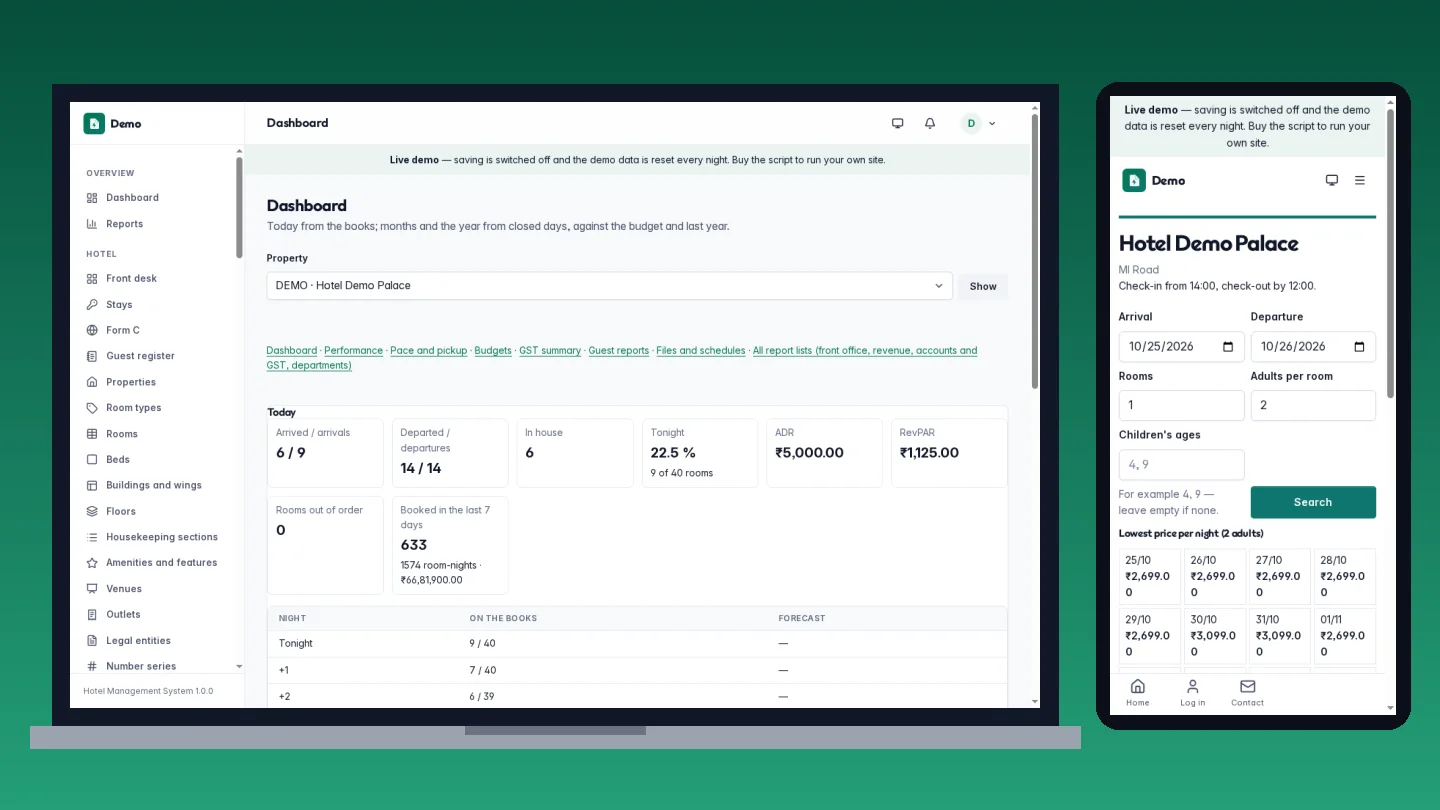Open the Files and schedules link
This screenshot has height=810, width=1440.
[x=701, y=351]
